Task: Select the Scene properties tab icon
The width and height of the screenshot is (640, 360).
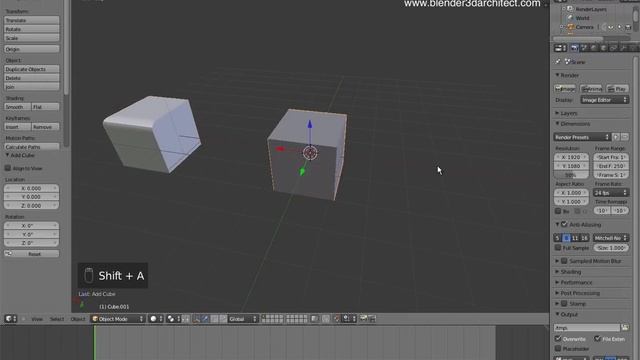Action: point(584,48)
